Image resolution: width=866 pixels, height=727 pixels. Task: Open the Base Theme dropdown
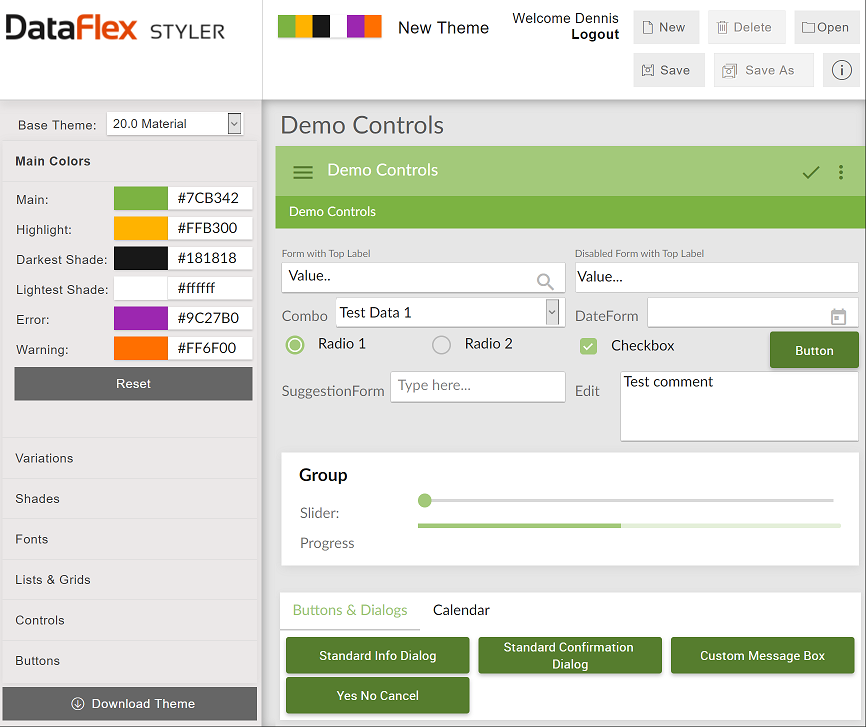click(x=175, y=124)
